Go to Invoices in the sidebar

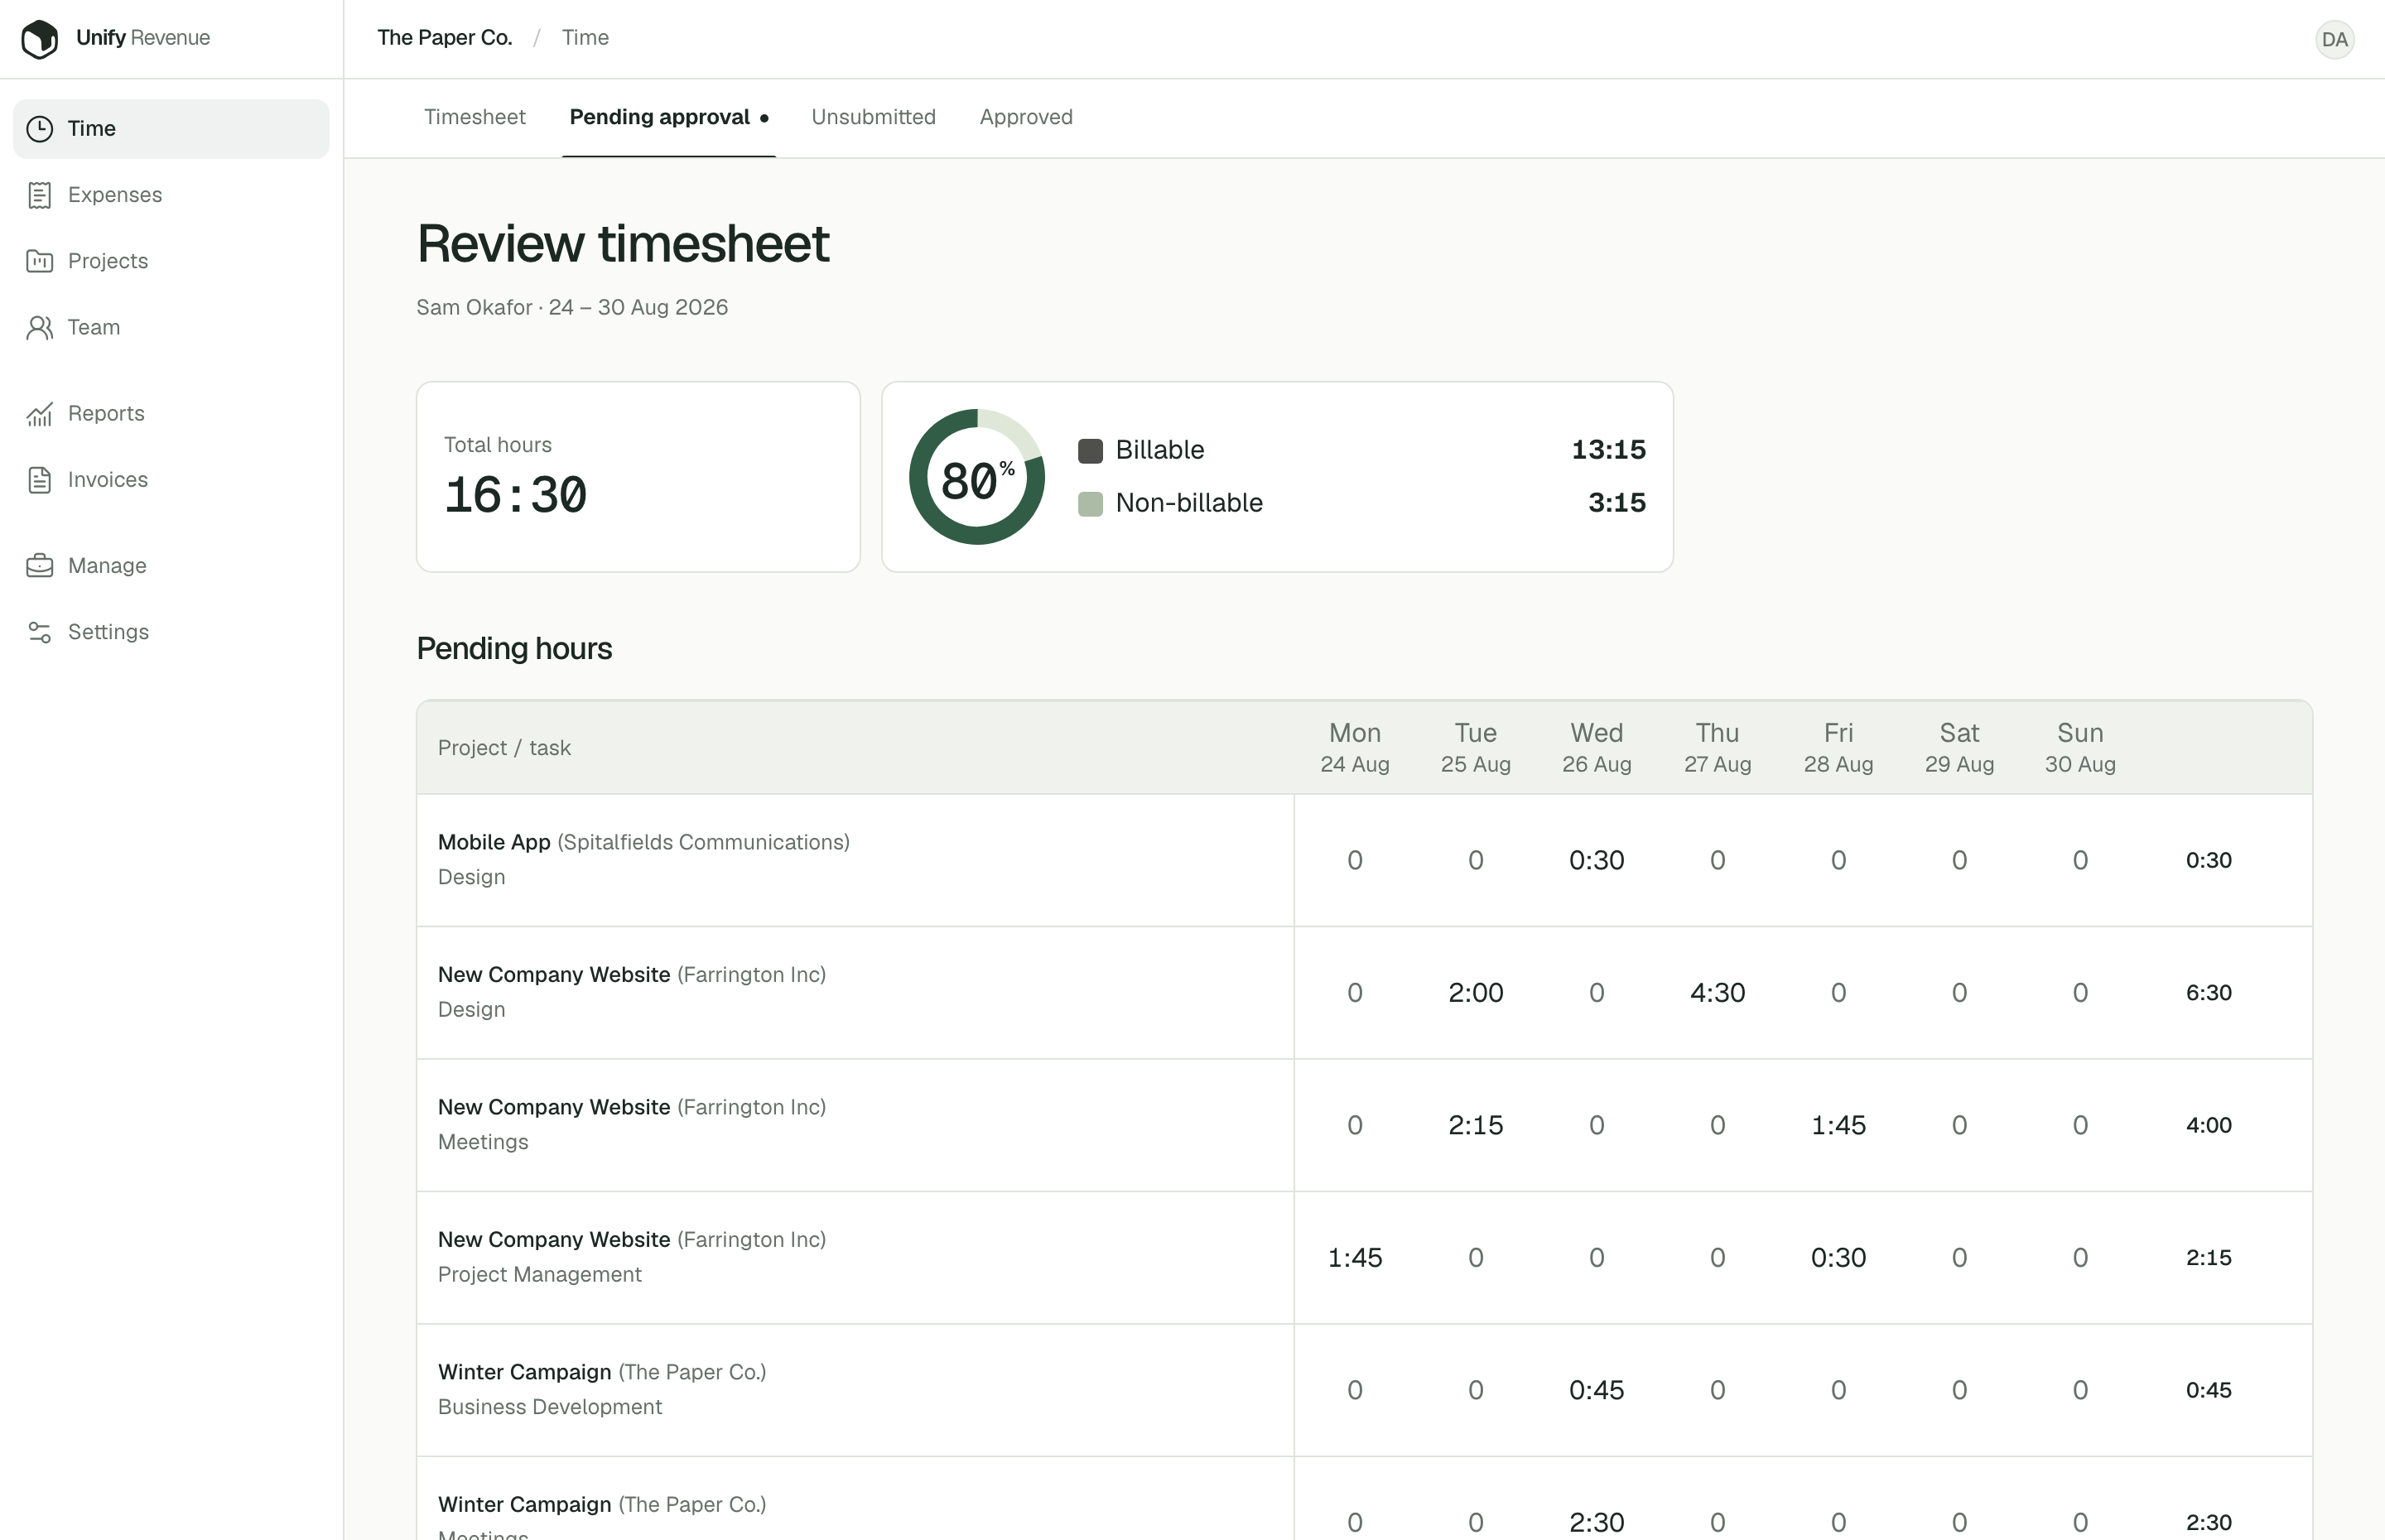171,480
